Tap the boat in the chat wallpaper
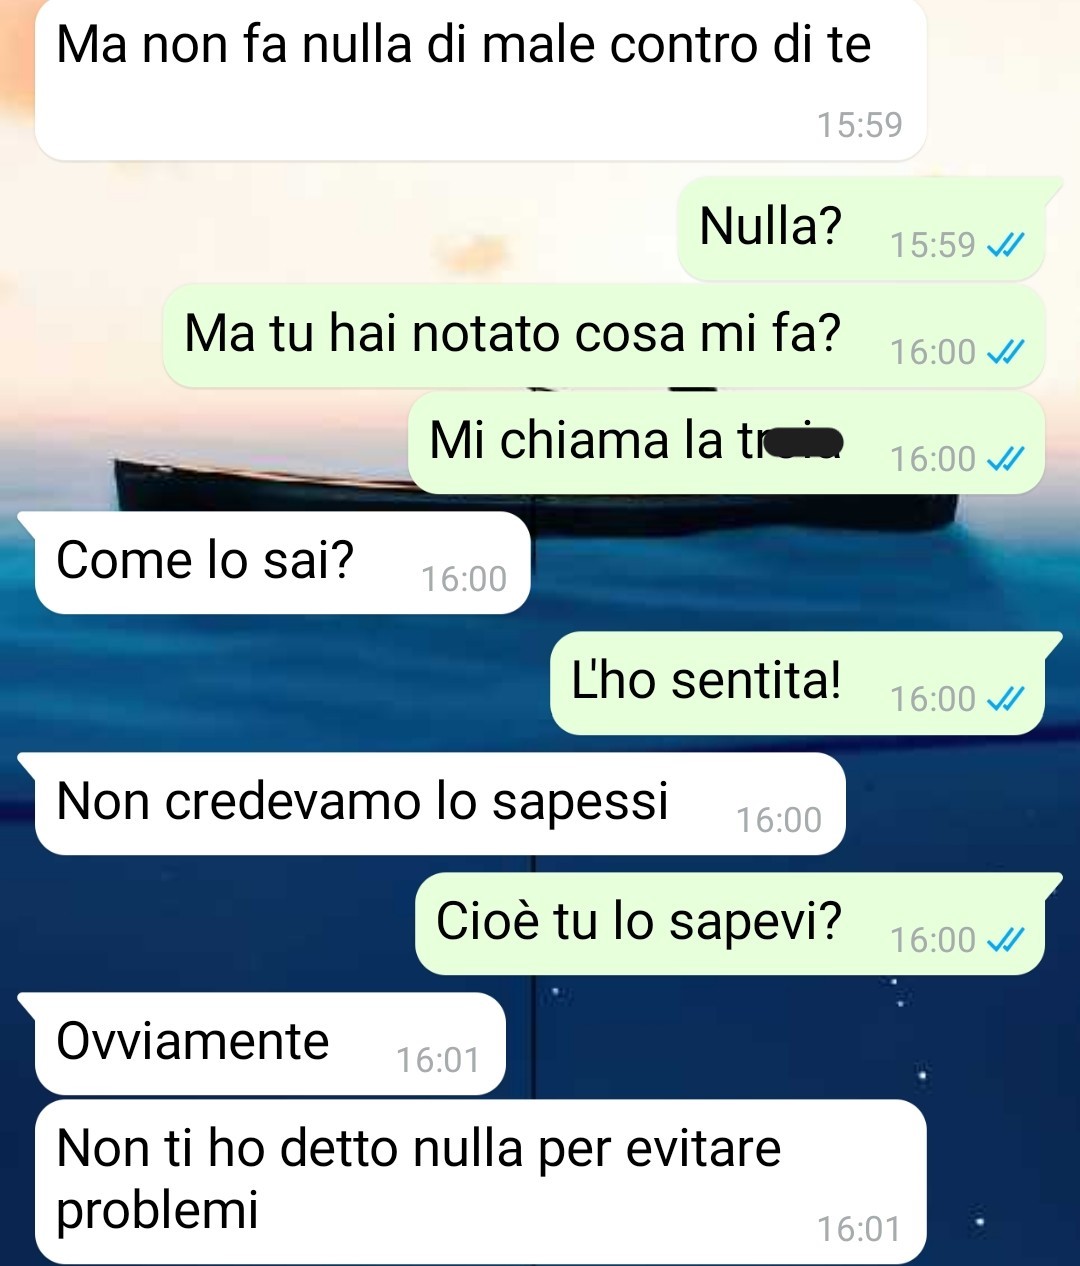Viewport: 1080px width, 1266px height. tap(260, 485)
